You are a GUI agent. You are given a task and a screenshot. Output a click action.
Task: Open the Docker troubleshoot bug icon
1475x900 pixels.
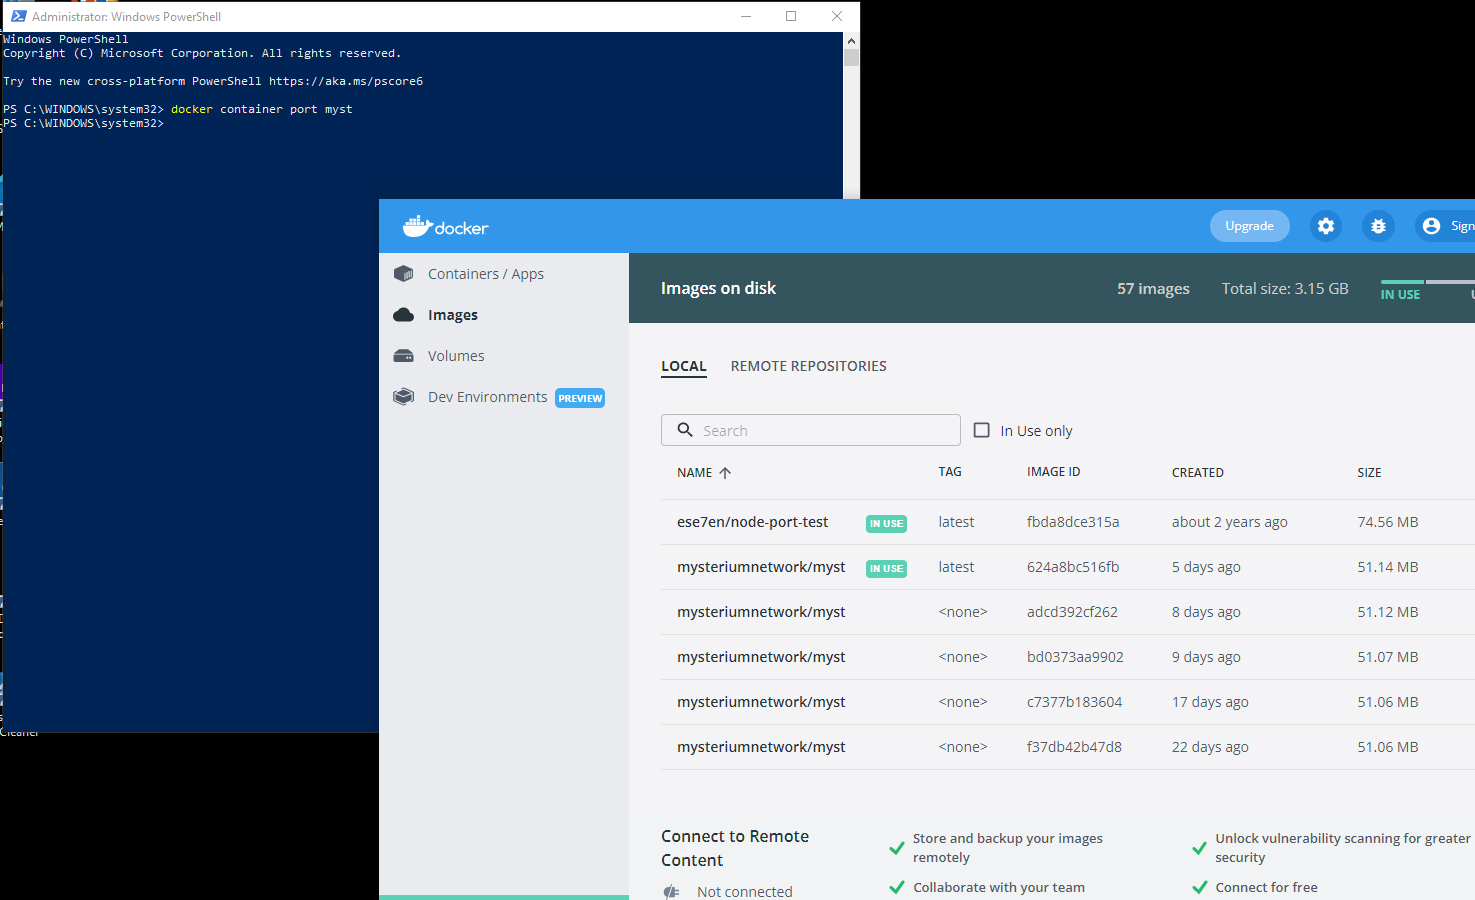[x=1378, y=226]
